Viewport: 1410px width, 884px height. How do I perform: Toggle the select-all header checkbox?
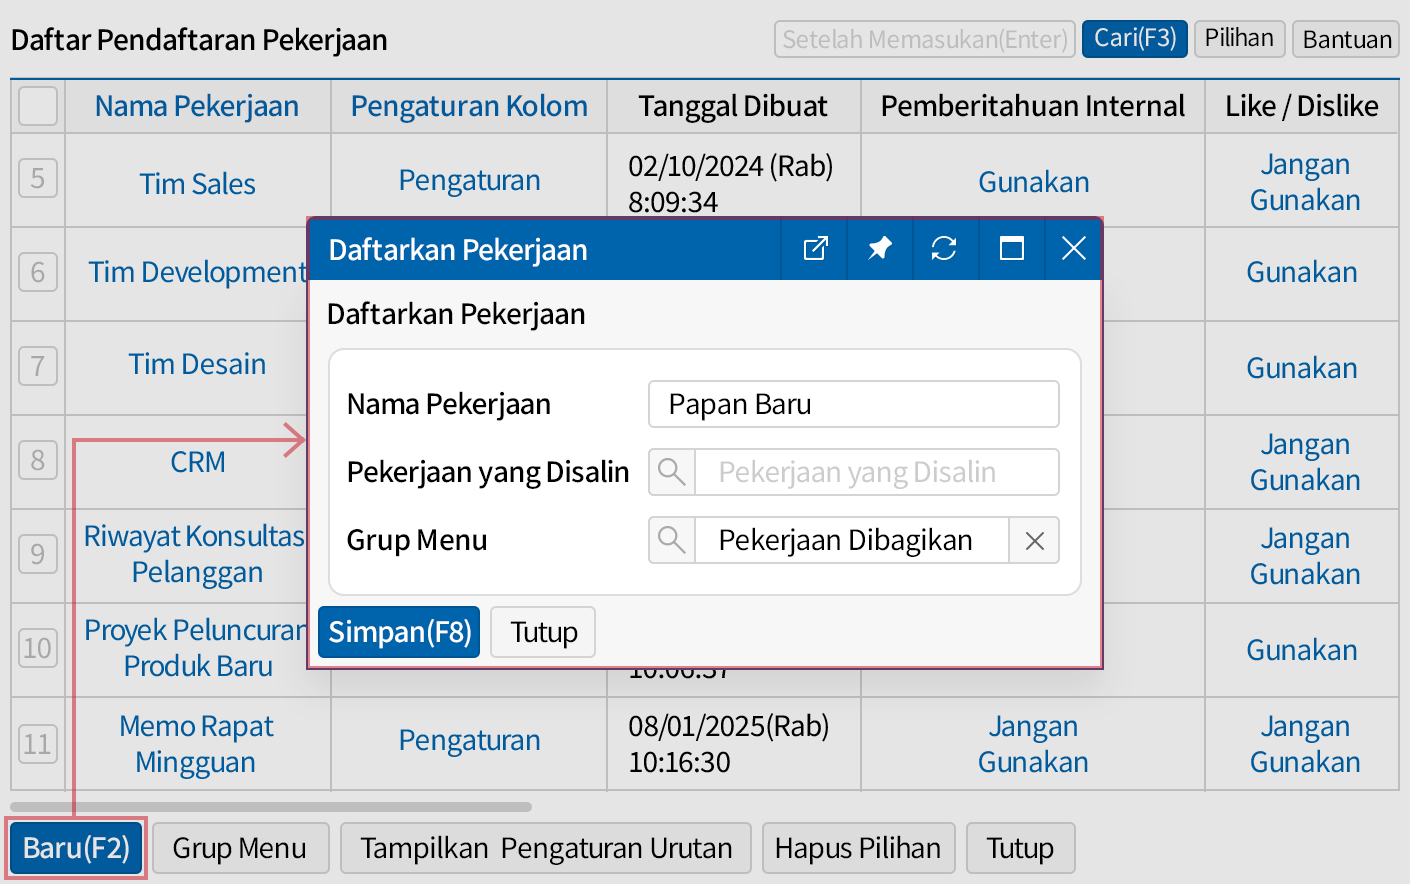(38, 106)
